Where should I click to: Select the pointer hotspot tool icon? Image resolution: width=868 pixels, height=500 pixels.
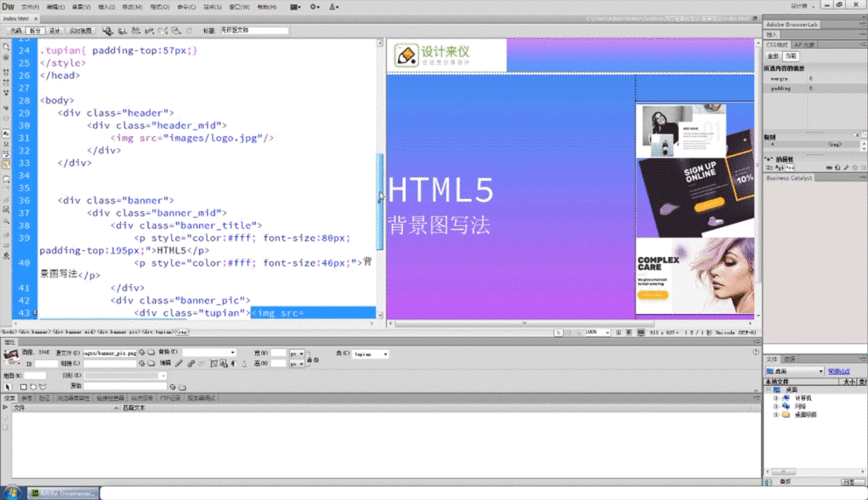(x=8, y=386)
